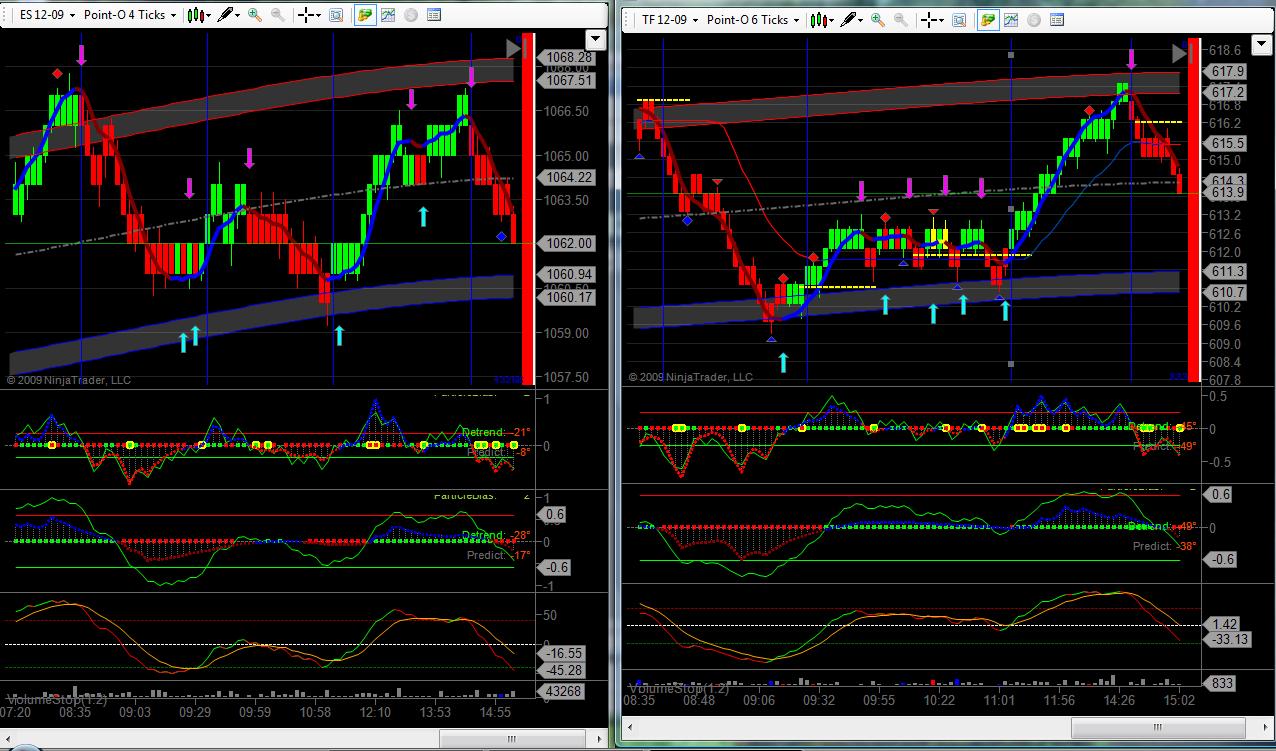Screen dimensions: 1276x751
Task: Select the drawing pen tool in ES chart
Action: coord(226,15)
